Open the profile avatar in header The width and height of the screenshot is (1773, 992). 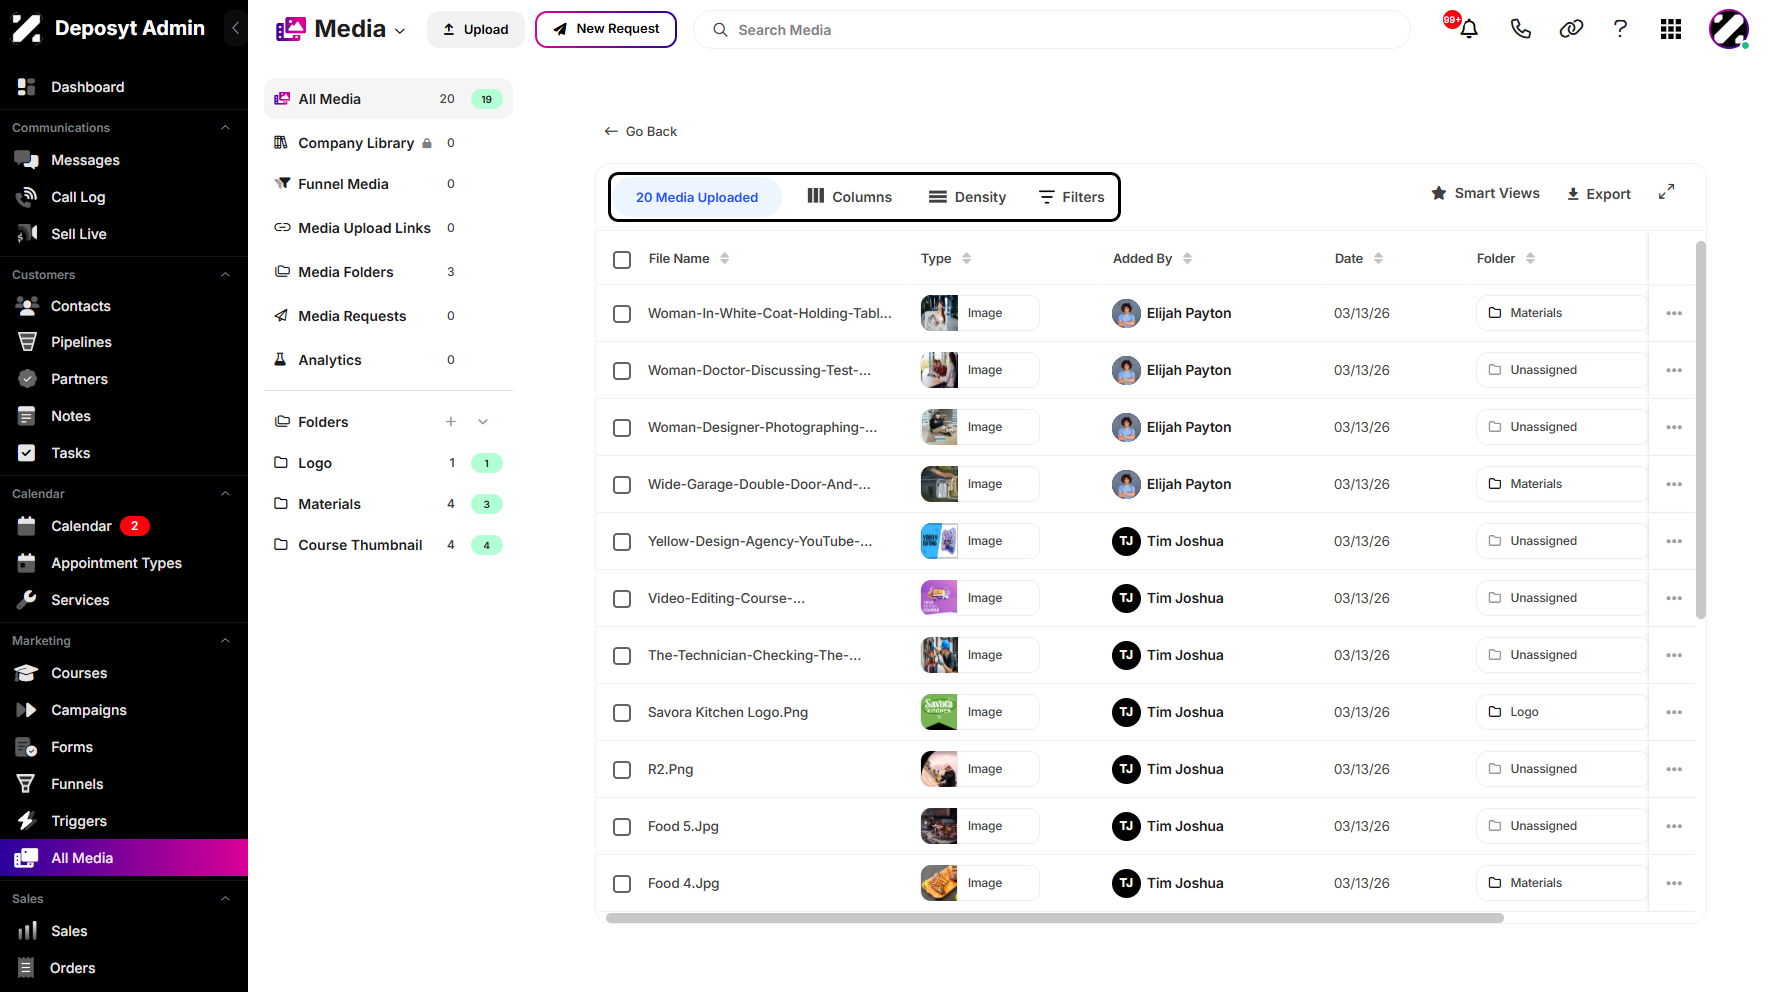tap(1729, 29)
